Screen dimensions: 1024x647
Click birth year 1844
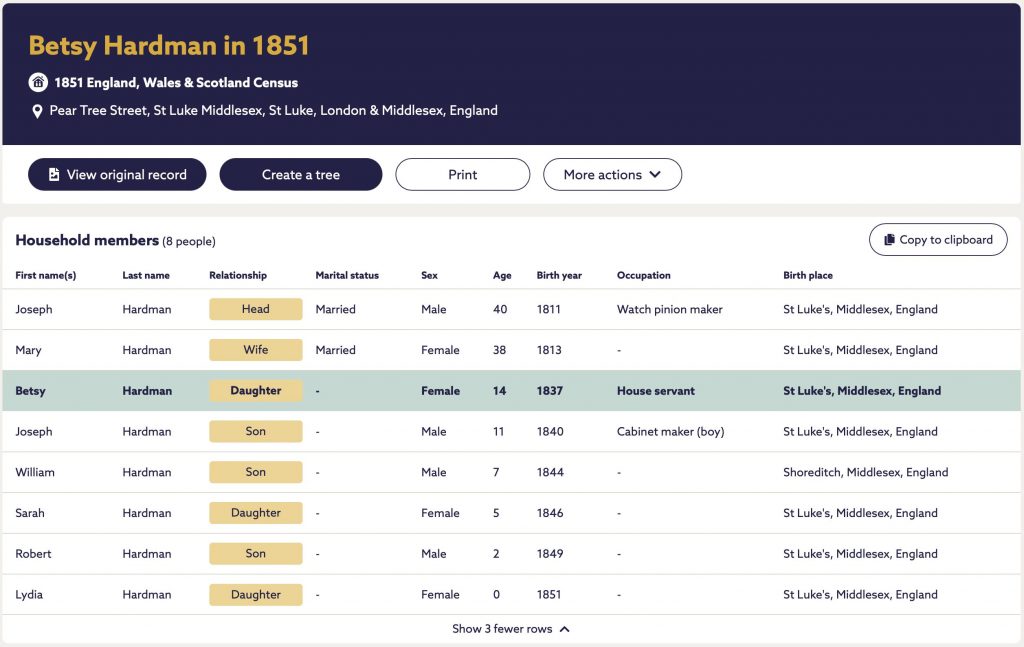(x=550, y=472)
